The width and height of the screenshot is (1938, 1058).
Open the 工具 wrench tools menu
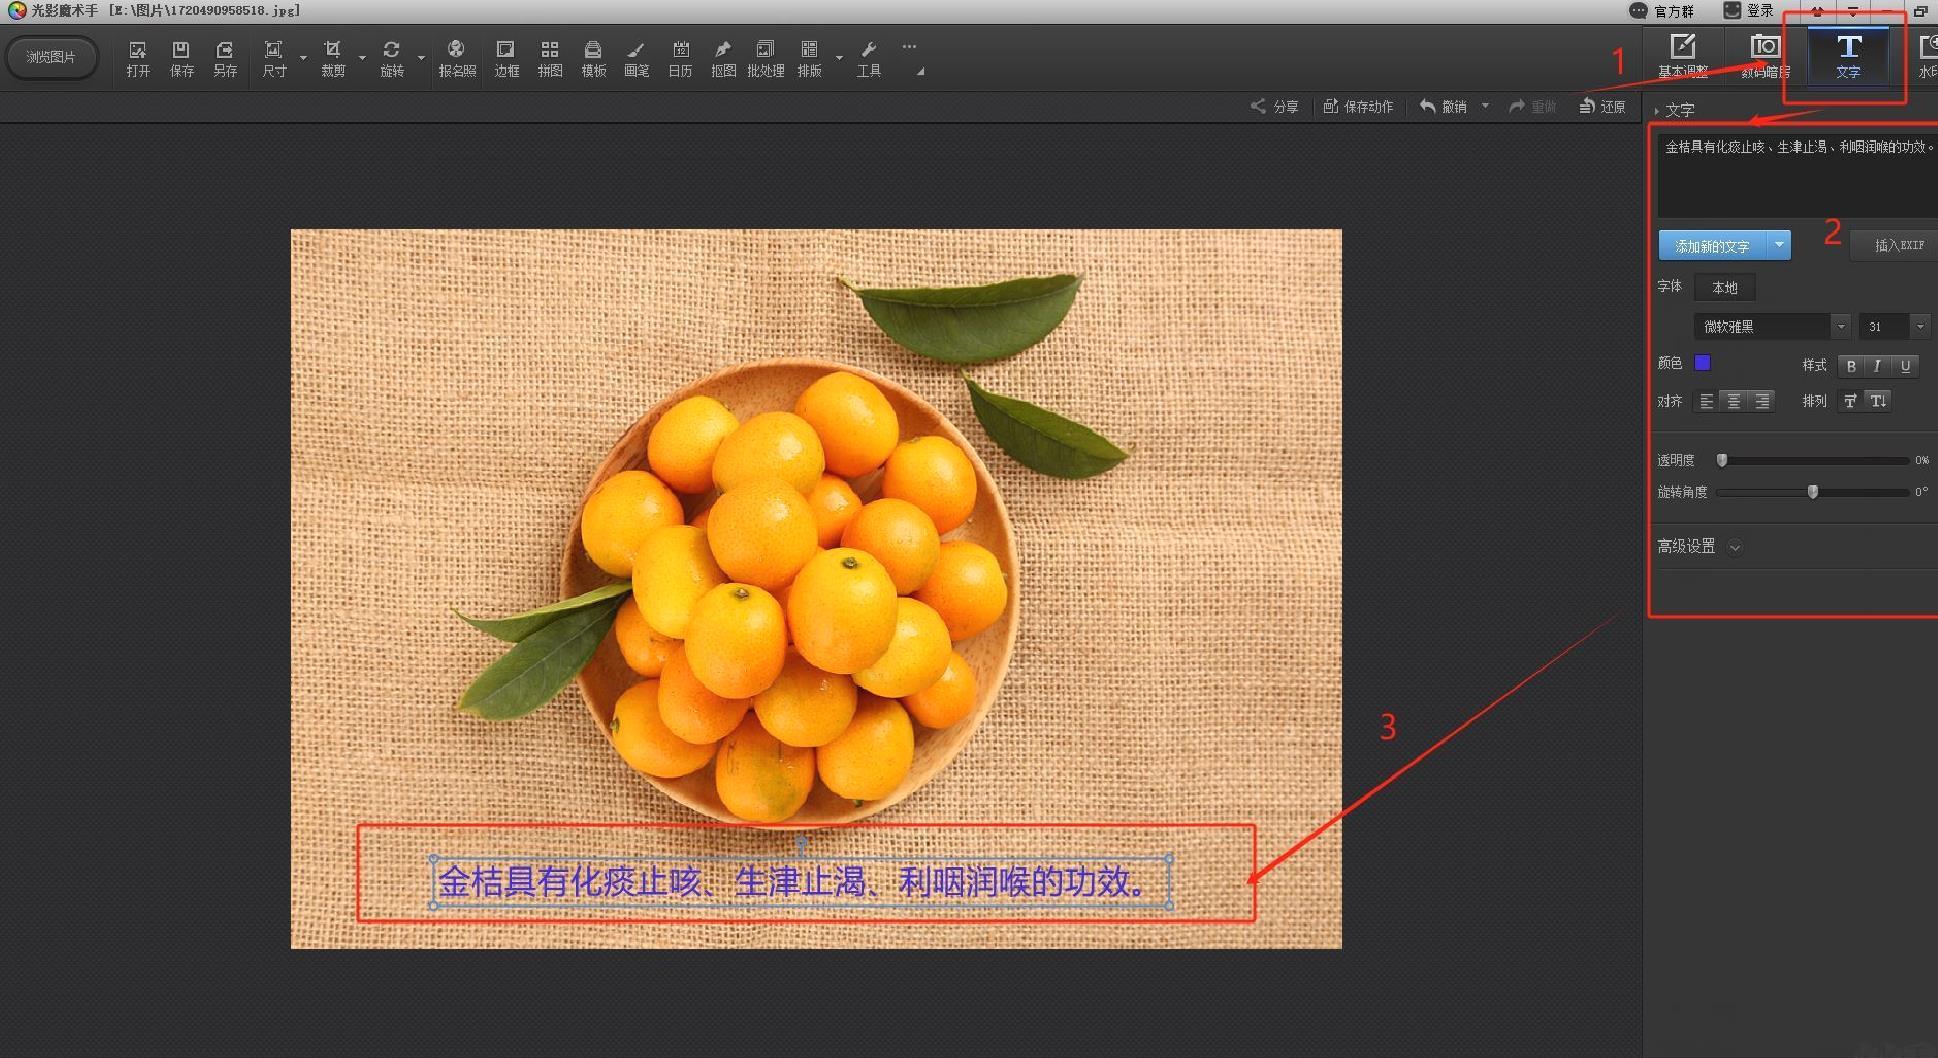pyautogui.click(x=868, y=59)
